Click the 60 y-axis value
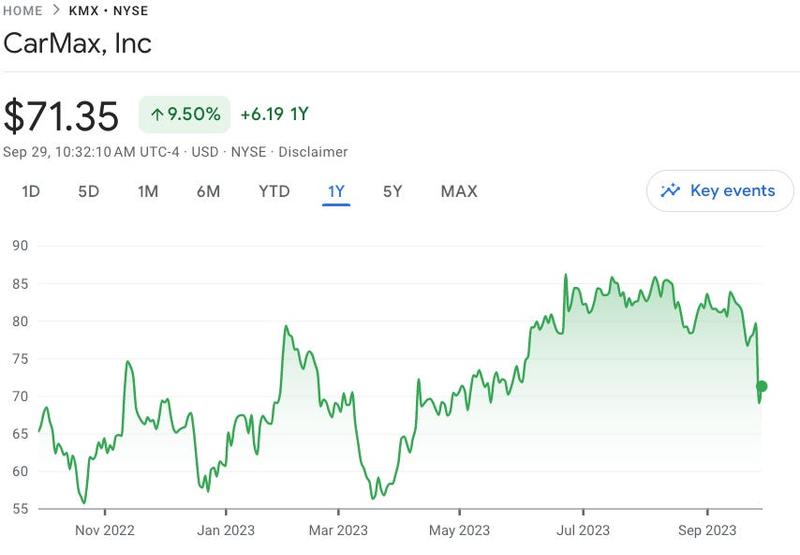Screen dimensions: 800x555 coord(20,471)
